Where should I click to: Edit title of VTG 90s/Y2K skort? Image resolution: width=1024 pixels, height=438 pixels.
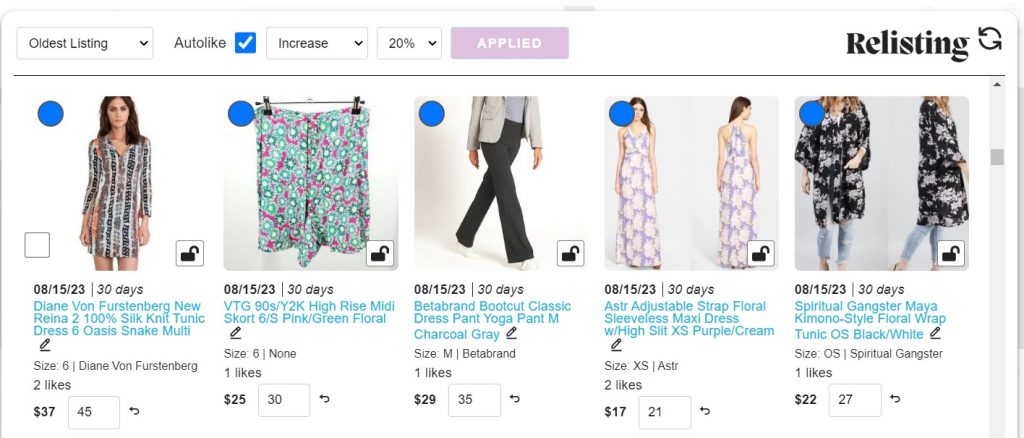236,333
